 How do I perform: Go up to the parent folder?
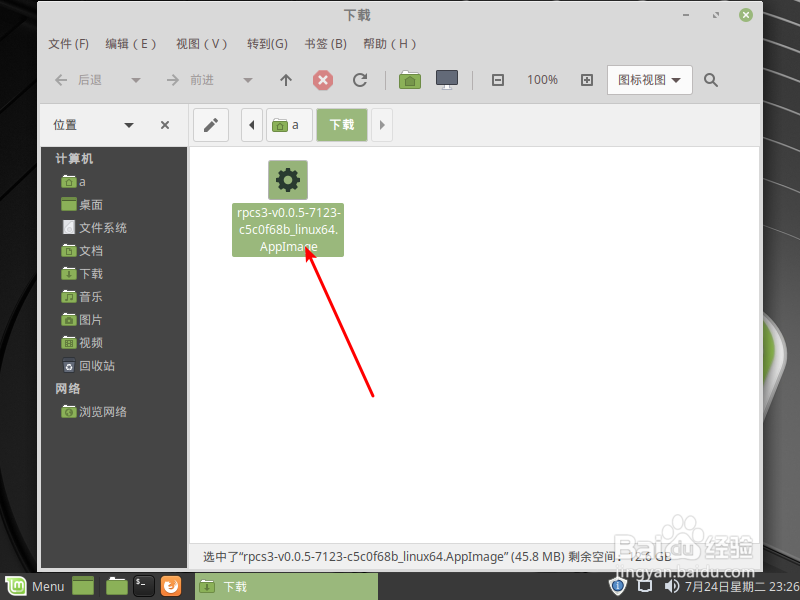point(286,80)
